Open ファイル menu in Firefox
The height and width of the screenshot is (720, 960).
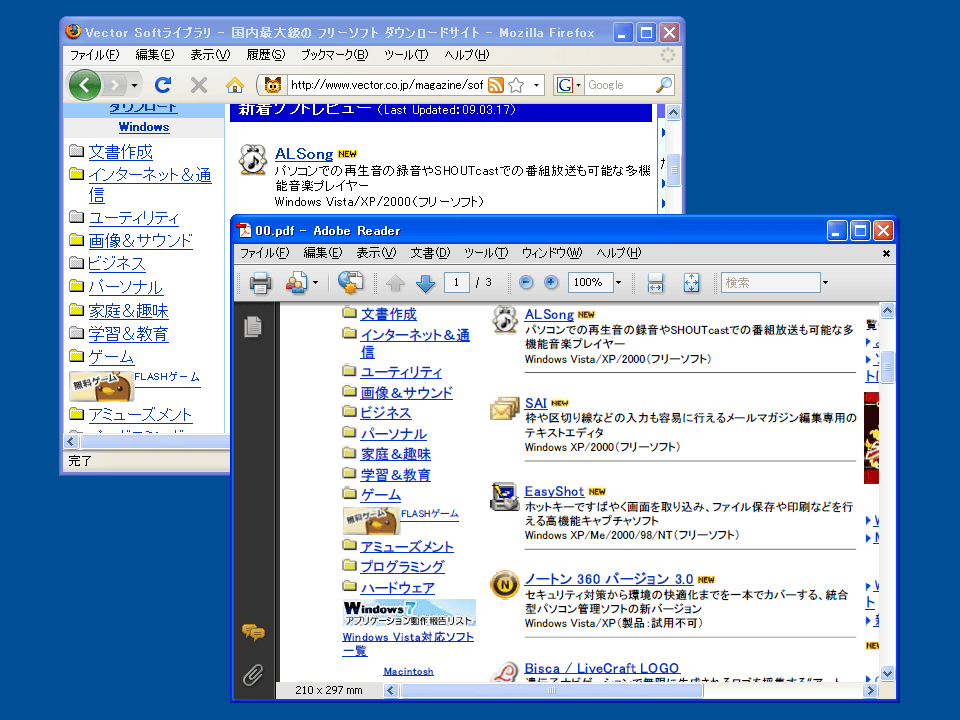tap(94, 55)
